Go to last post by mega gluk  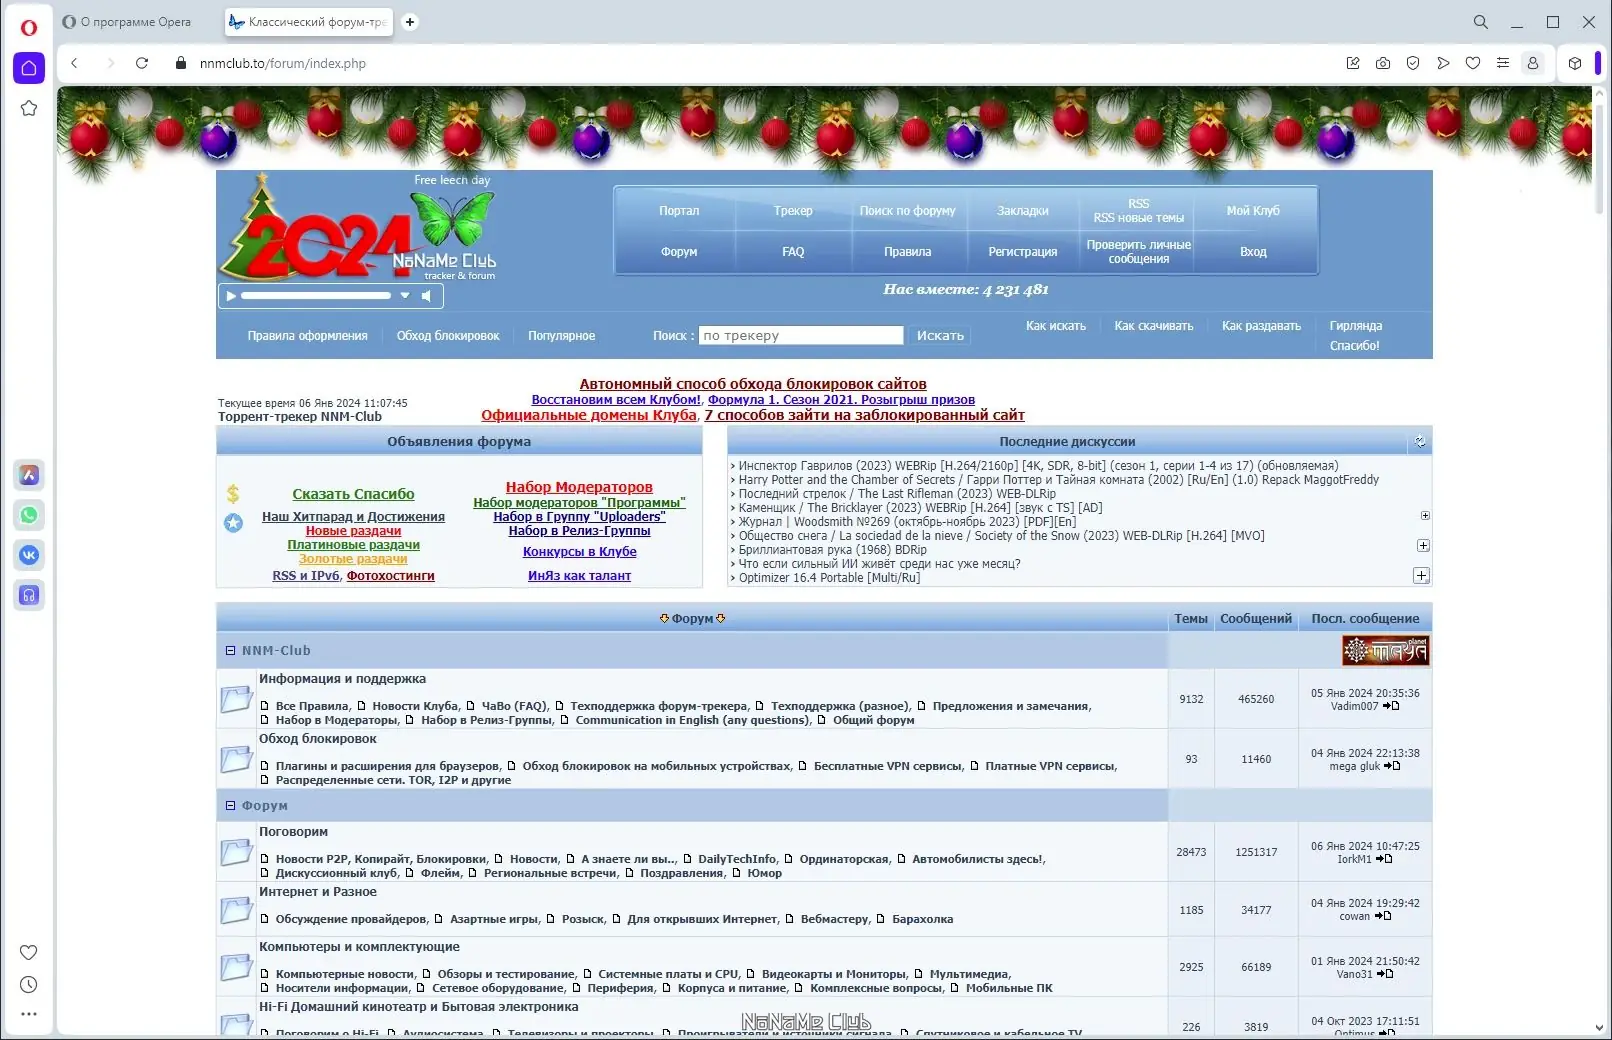click(x=1392, y=766)
